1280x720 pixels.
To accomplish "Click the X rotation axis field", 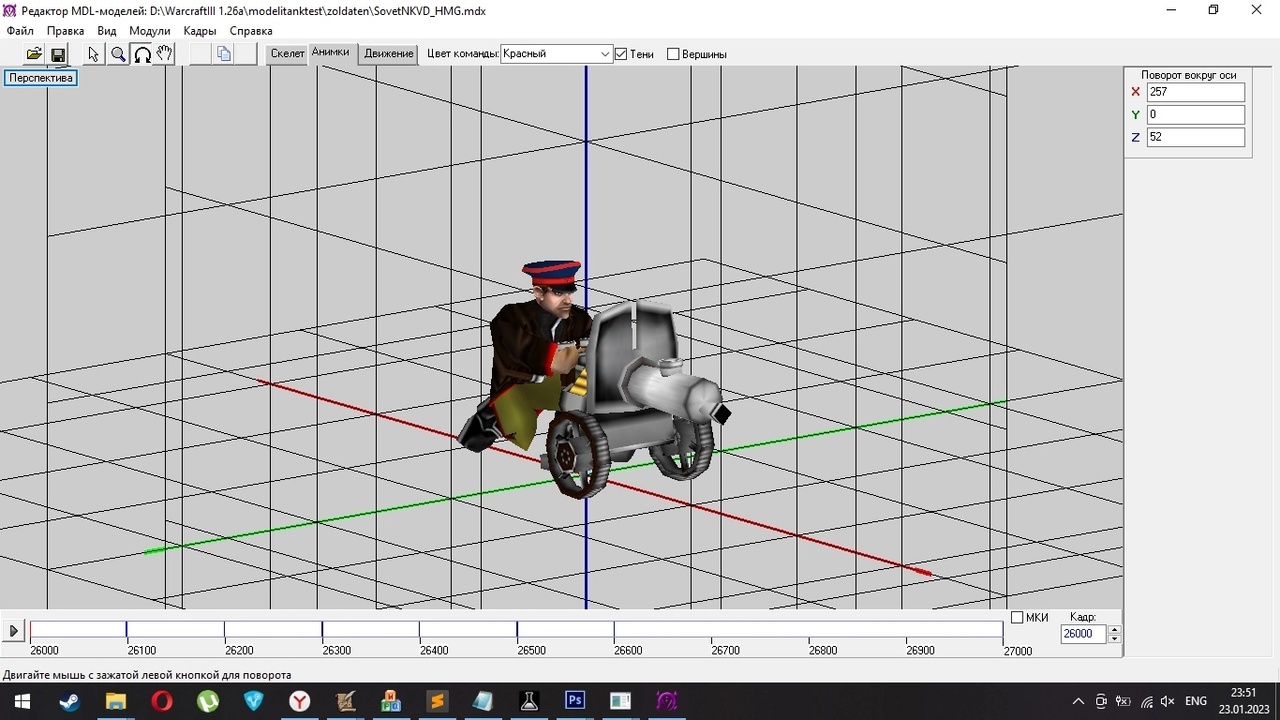I will pos(1196,92).
